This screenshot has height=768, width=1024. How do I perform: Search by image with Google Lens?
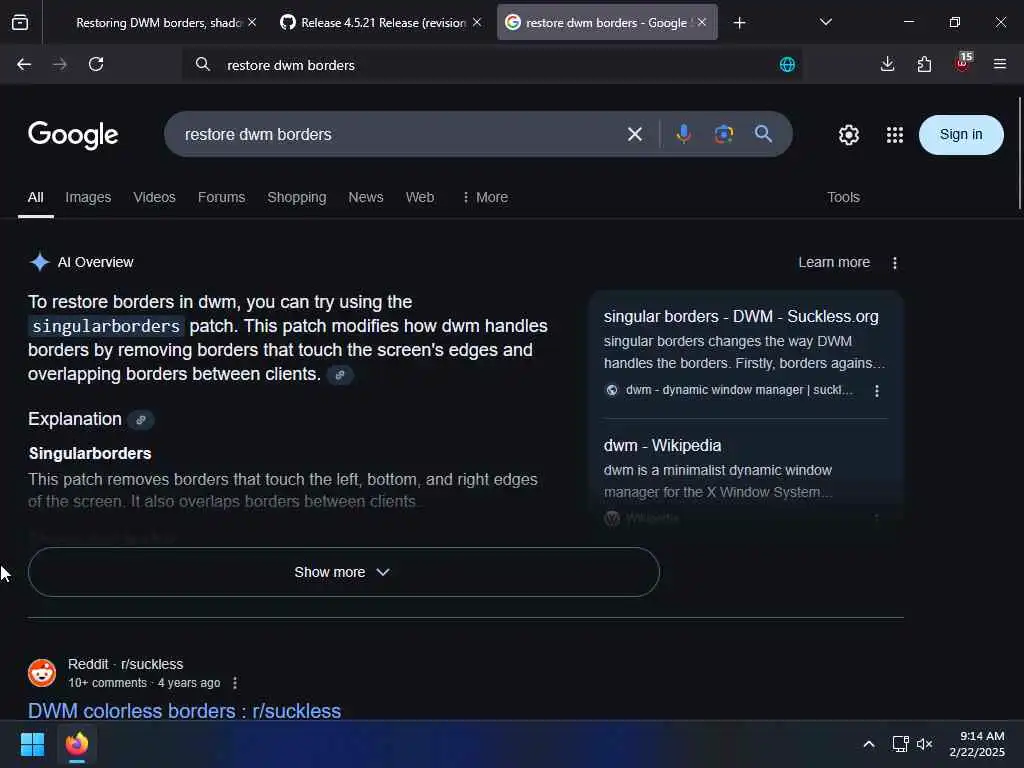724,134
